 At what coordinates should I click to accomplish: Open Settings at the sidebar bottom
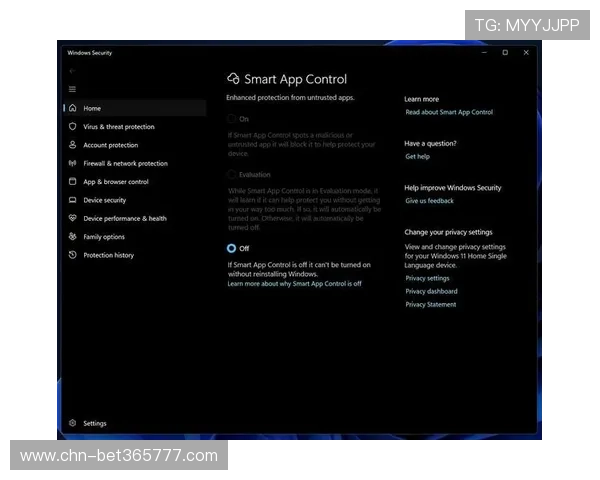tap(94, 423)
